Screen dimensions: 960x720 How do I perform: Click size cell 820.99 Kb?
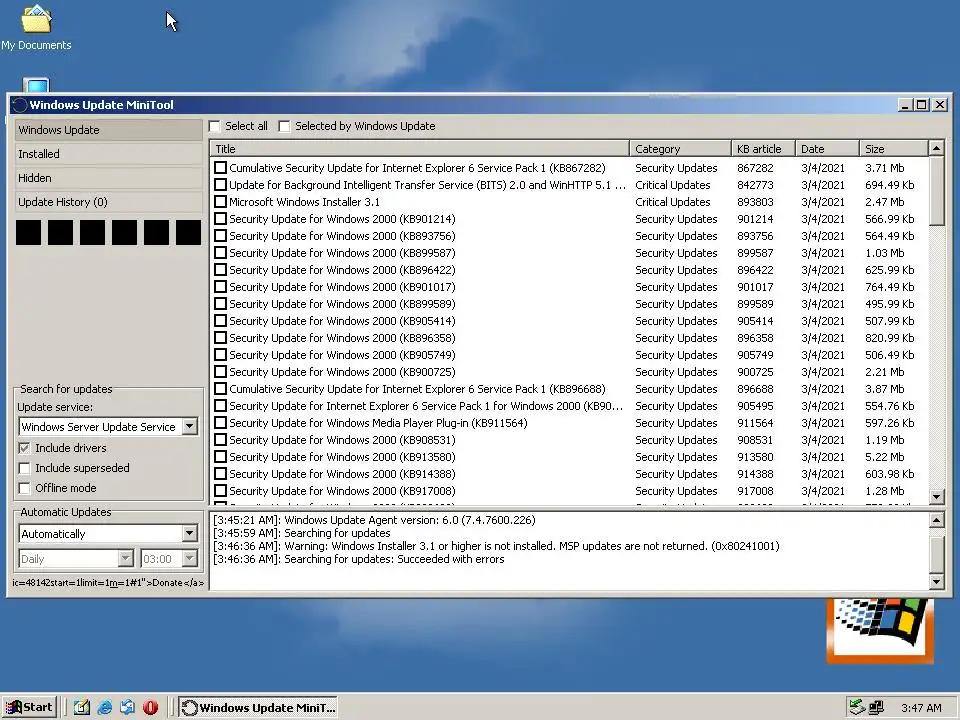click(x=889, y=338)
